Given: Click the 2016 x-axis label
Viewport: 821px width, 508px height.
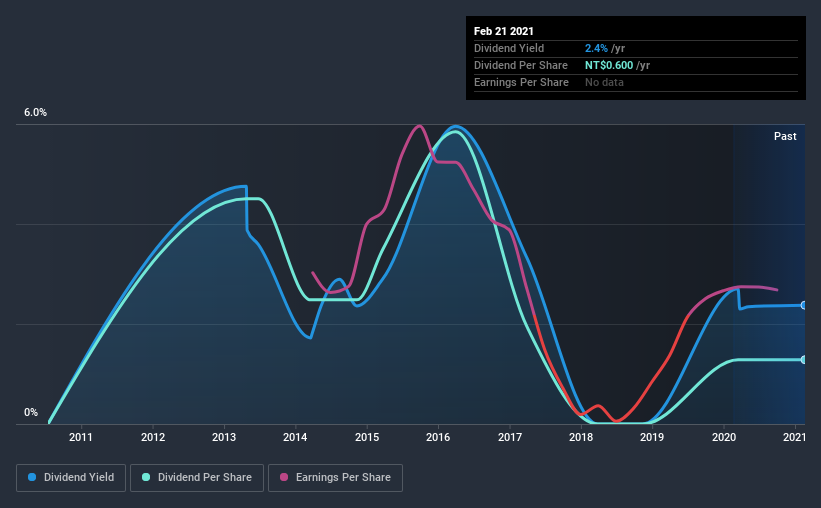Looking at the screenshot, I should (438, 437).
